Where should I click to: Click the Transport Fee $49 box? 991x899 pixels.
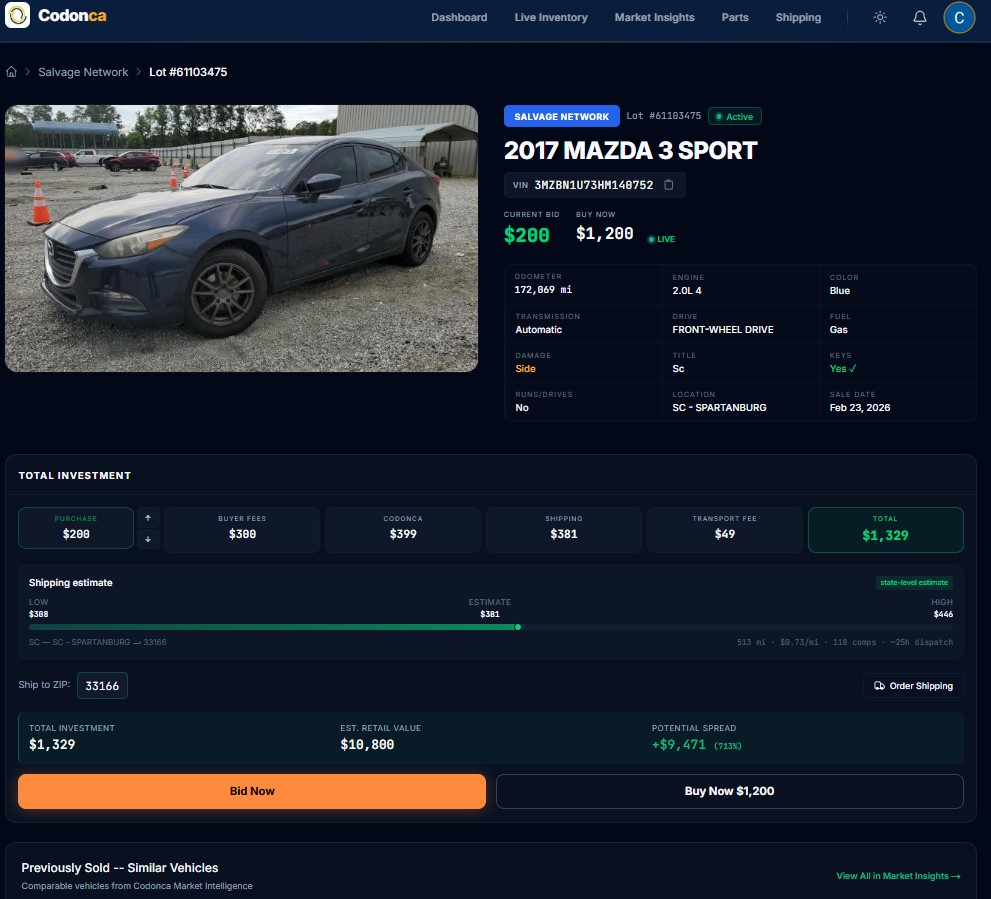(724, 530)
